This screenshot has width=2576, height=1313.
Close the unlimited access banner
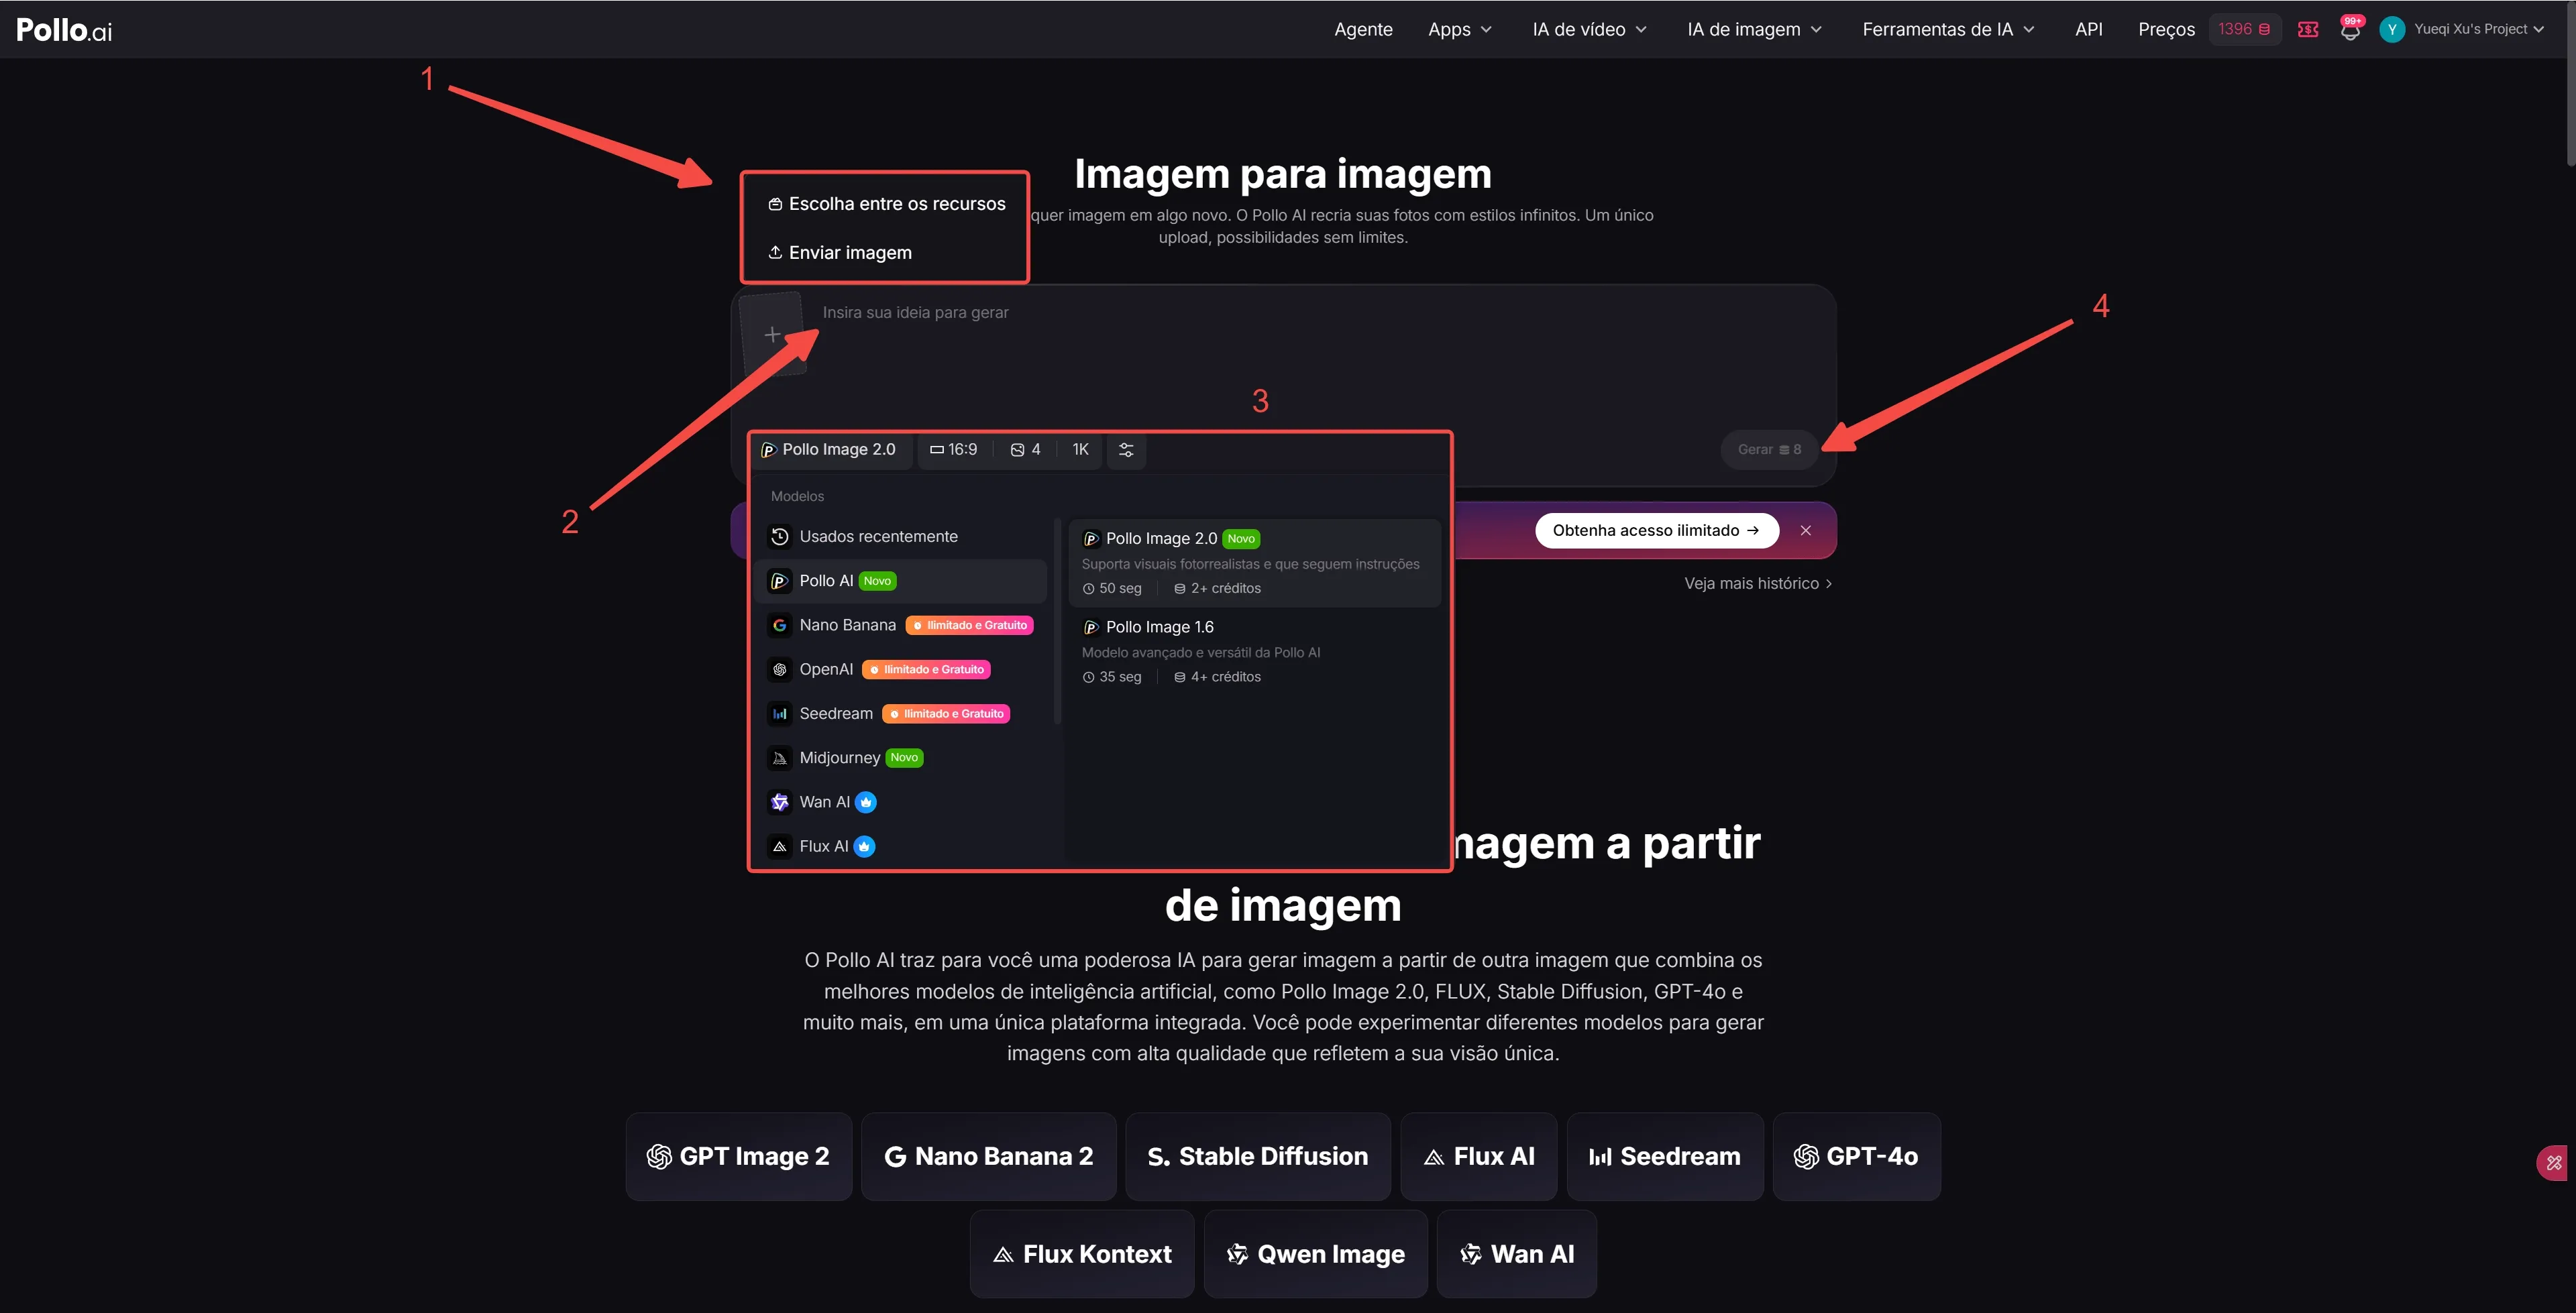coord(1805,531)
